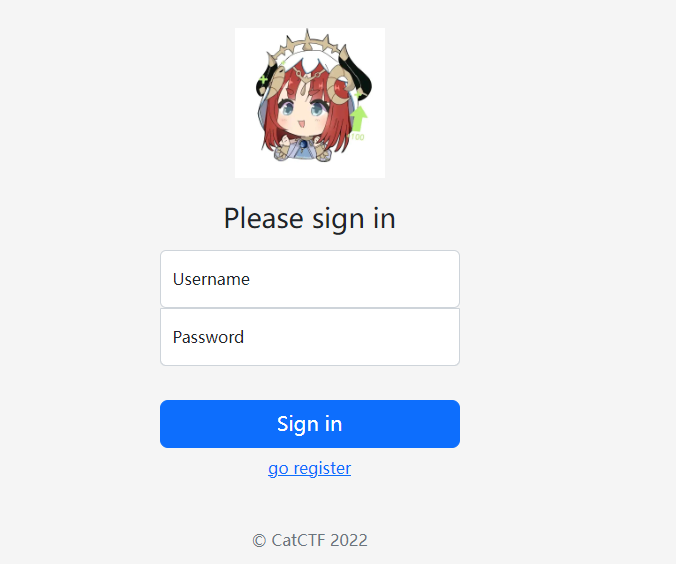Viewport: 676px width, 564px height.
Task: Open the go register link
Action: (310, 468)
